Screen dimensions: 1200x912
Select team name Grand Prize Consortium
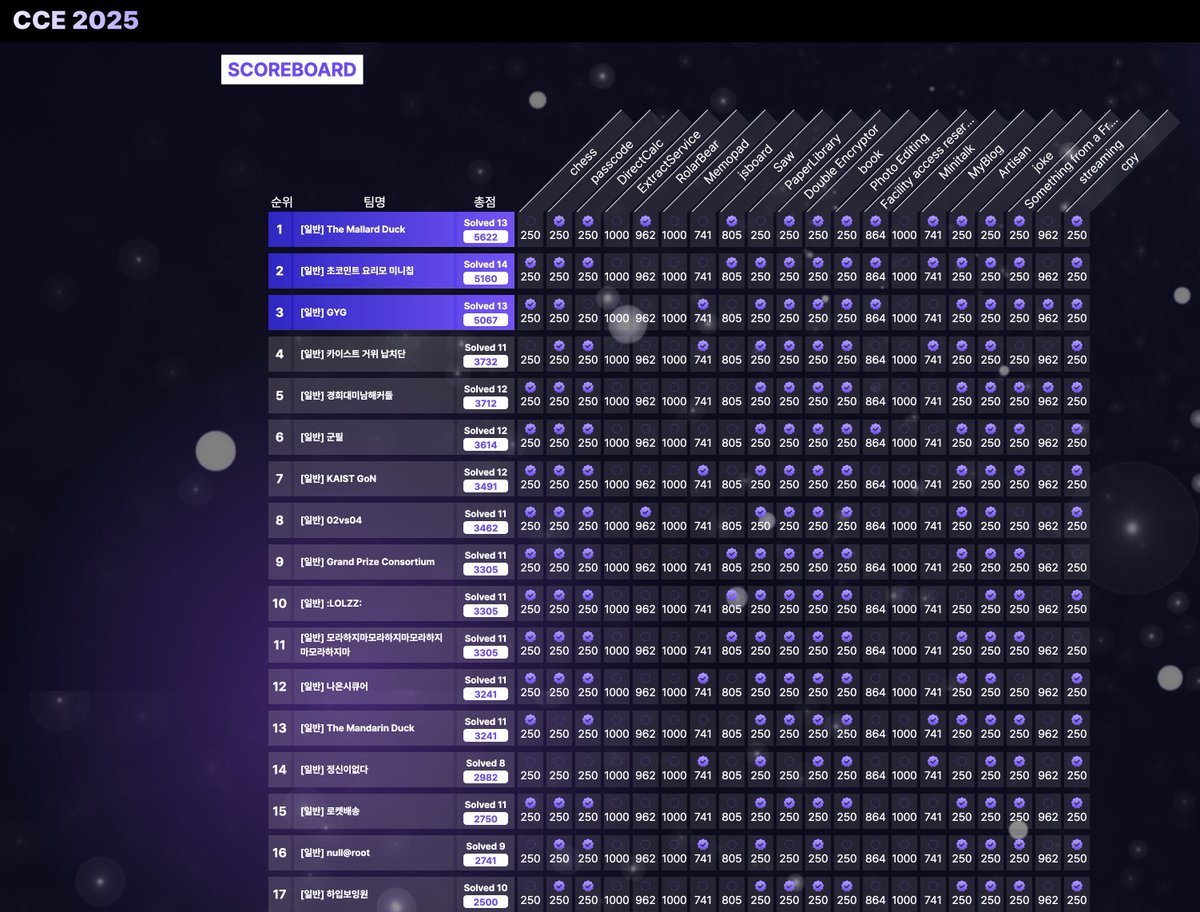coord(367,562)
